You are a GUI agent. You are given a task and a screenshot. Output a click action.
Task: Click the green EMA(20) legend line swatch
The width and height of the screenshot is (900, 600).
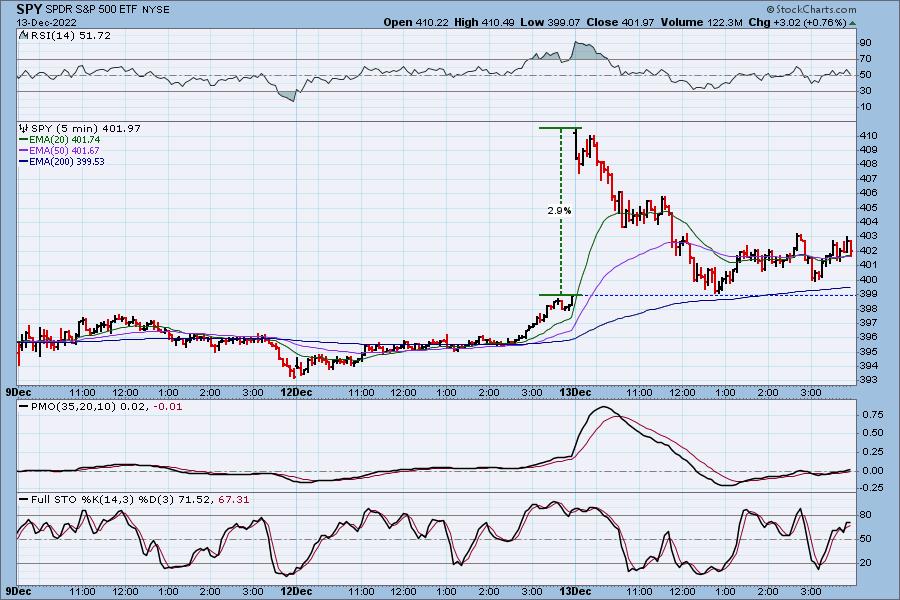tap(24, 140)
